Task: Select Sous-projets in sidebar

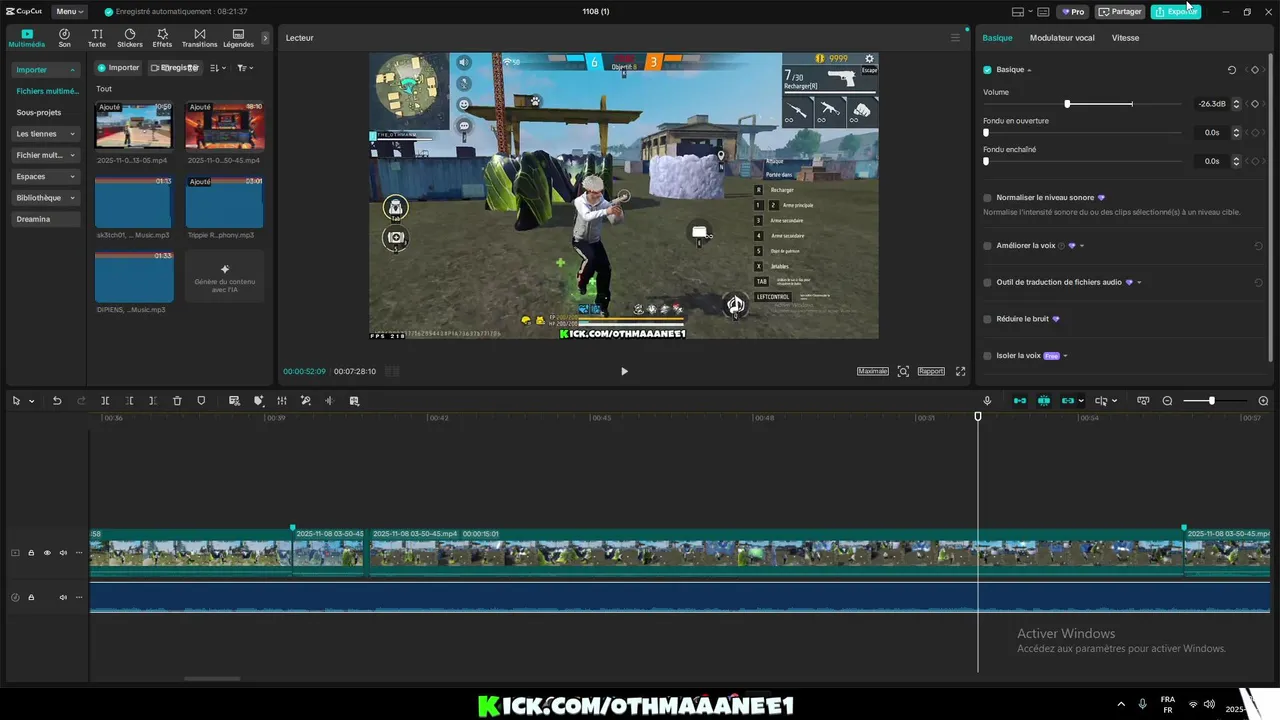Action: (x=39, y=113)
